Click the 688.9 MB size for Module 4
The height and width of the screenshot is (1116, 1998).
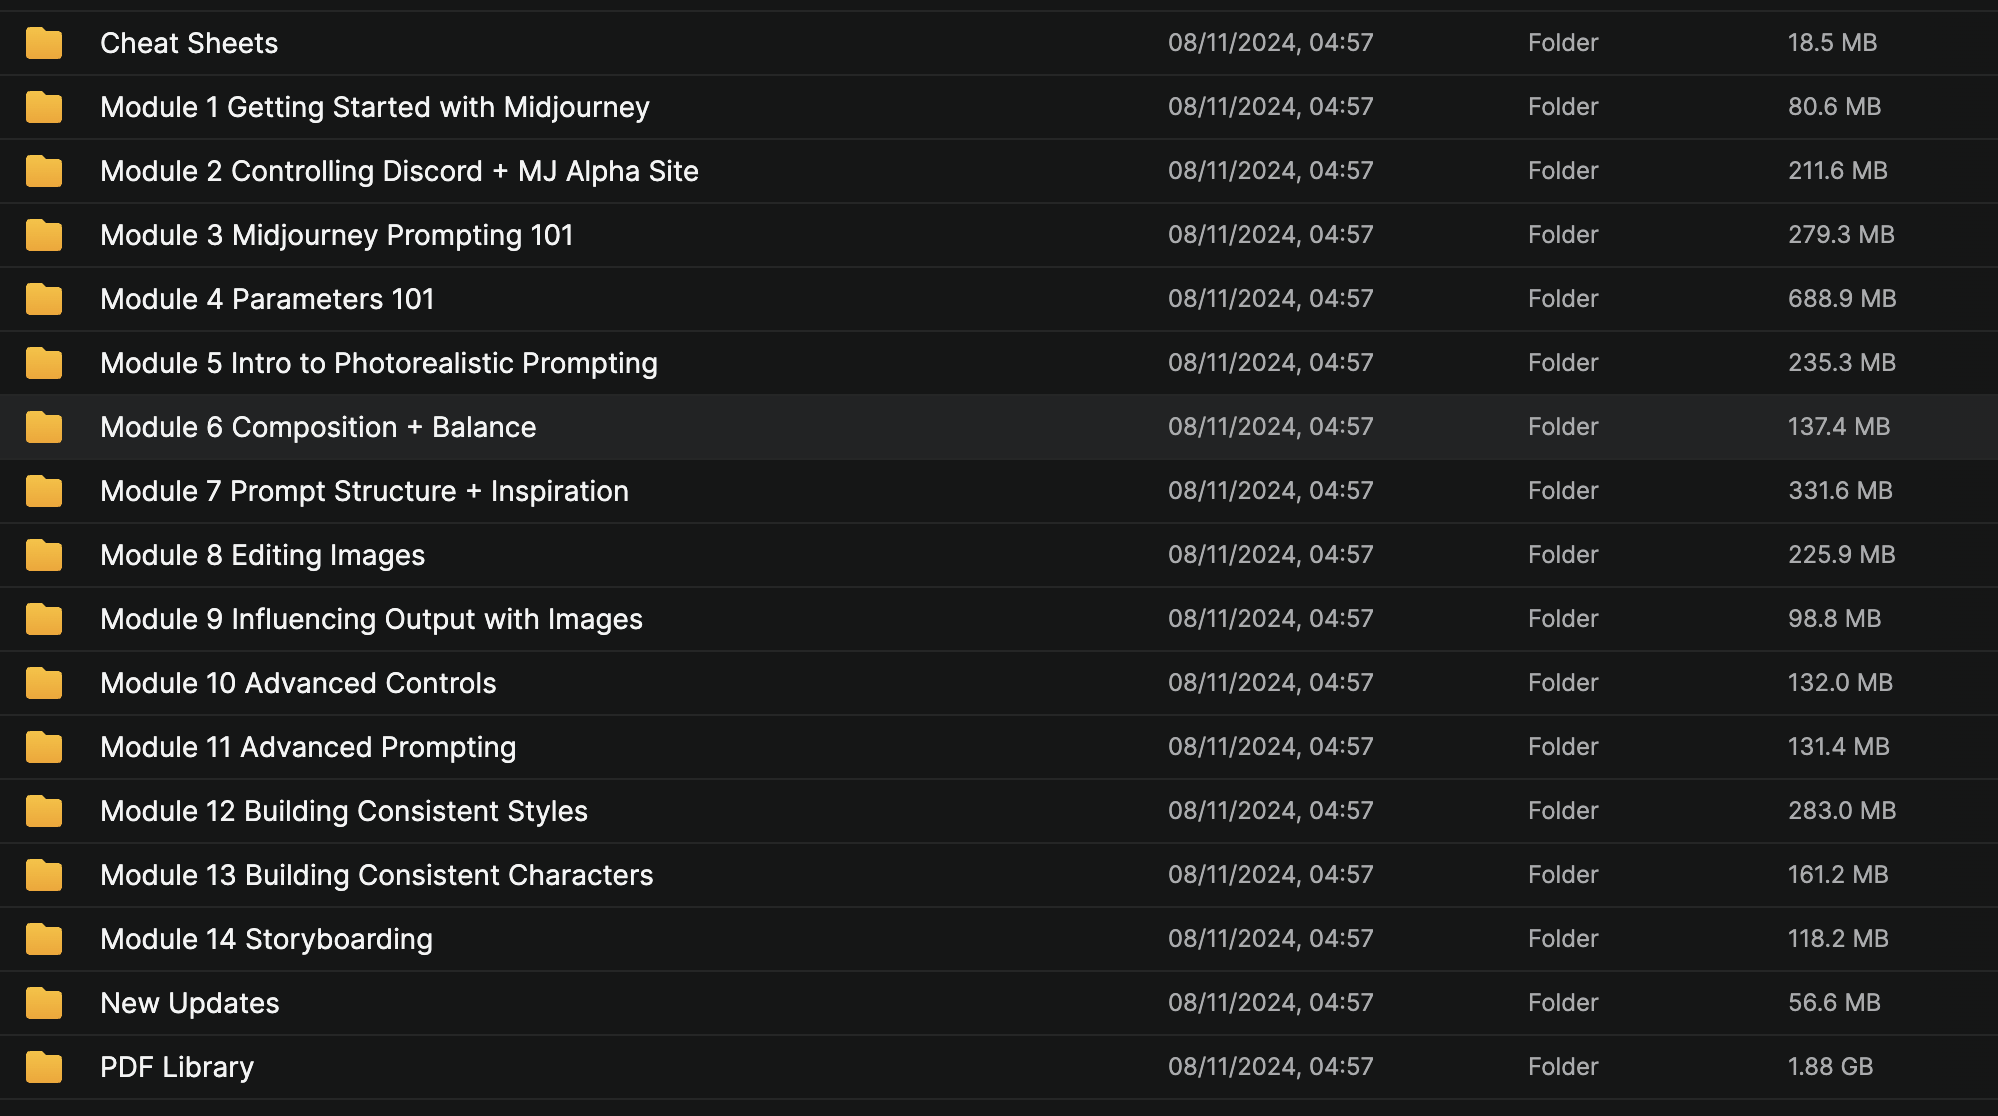1842,299
